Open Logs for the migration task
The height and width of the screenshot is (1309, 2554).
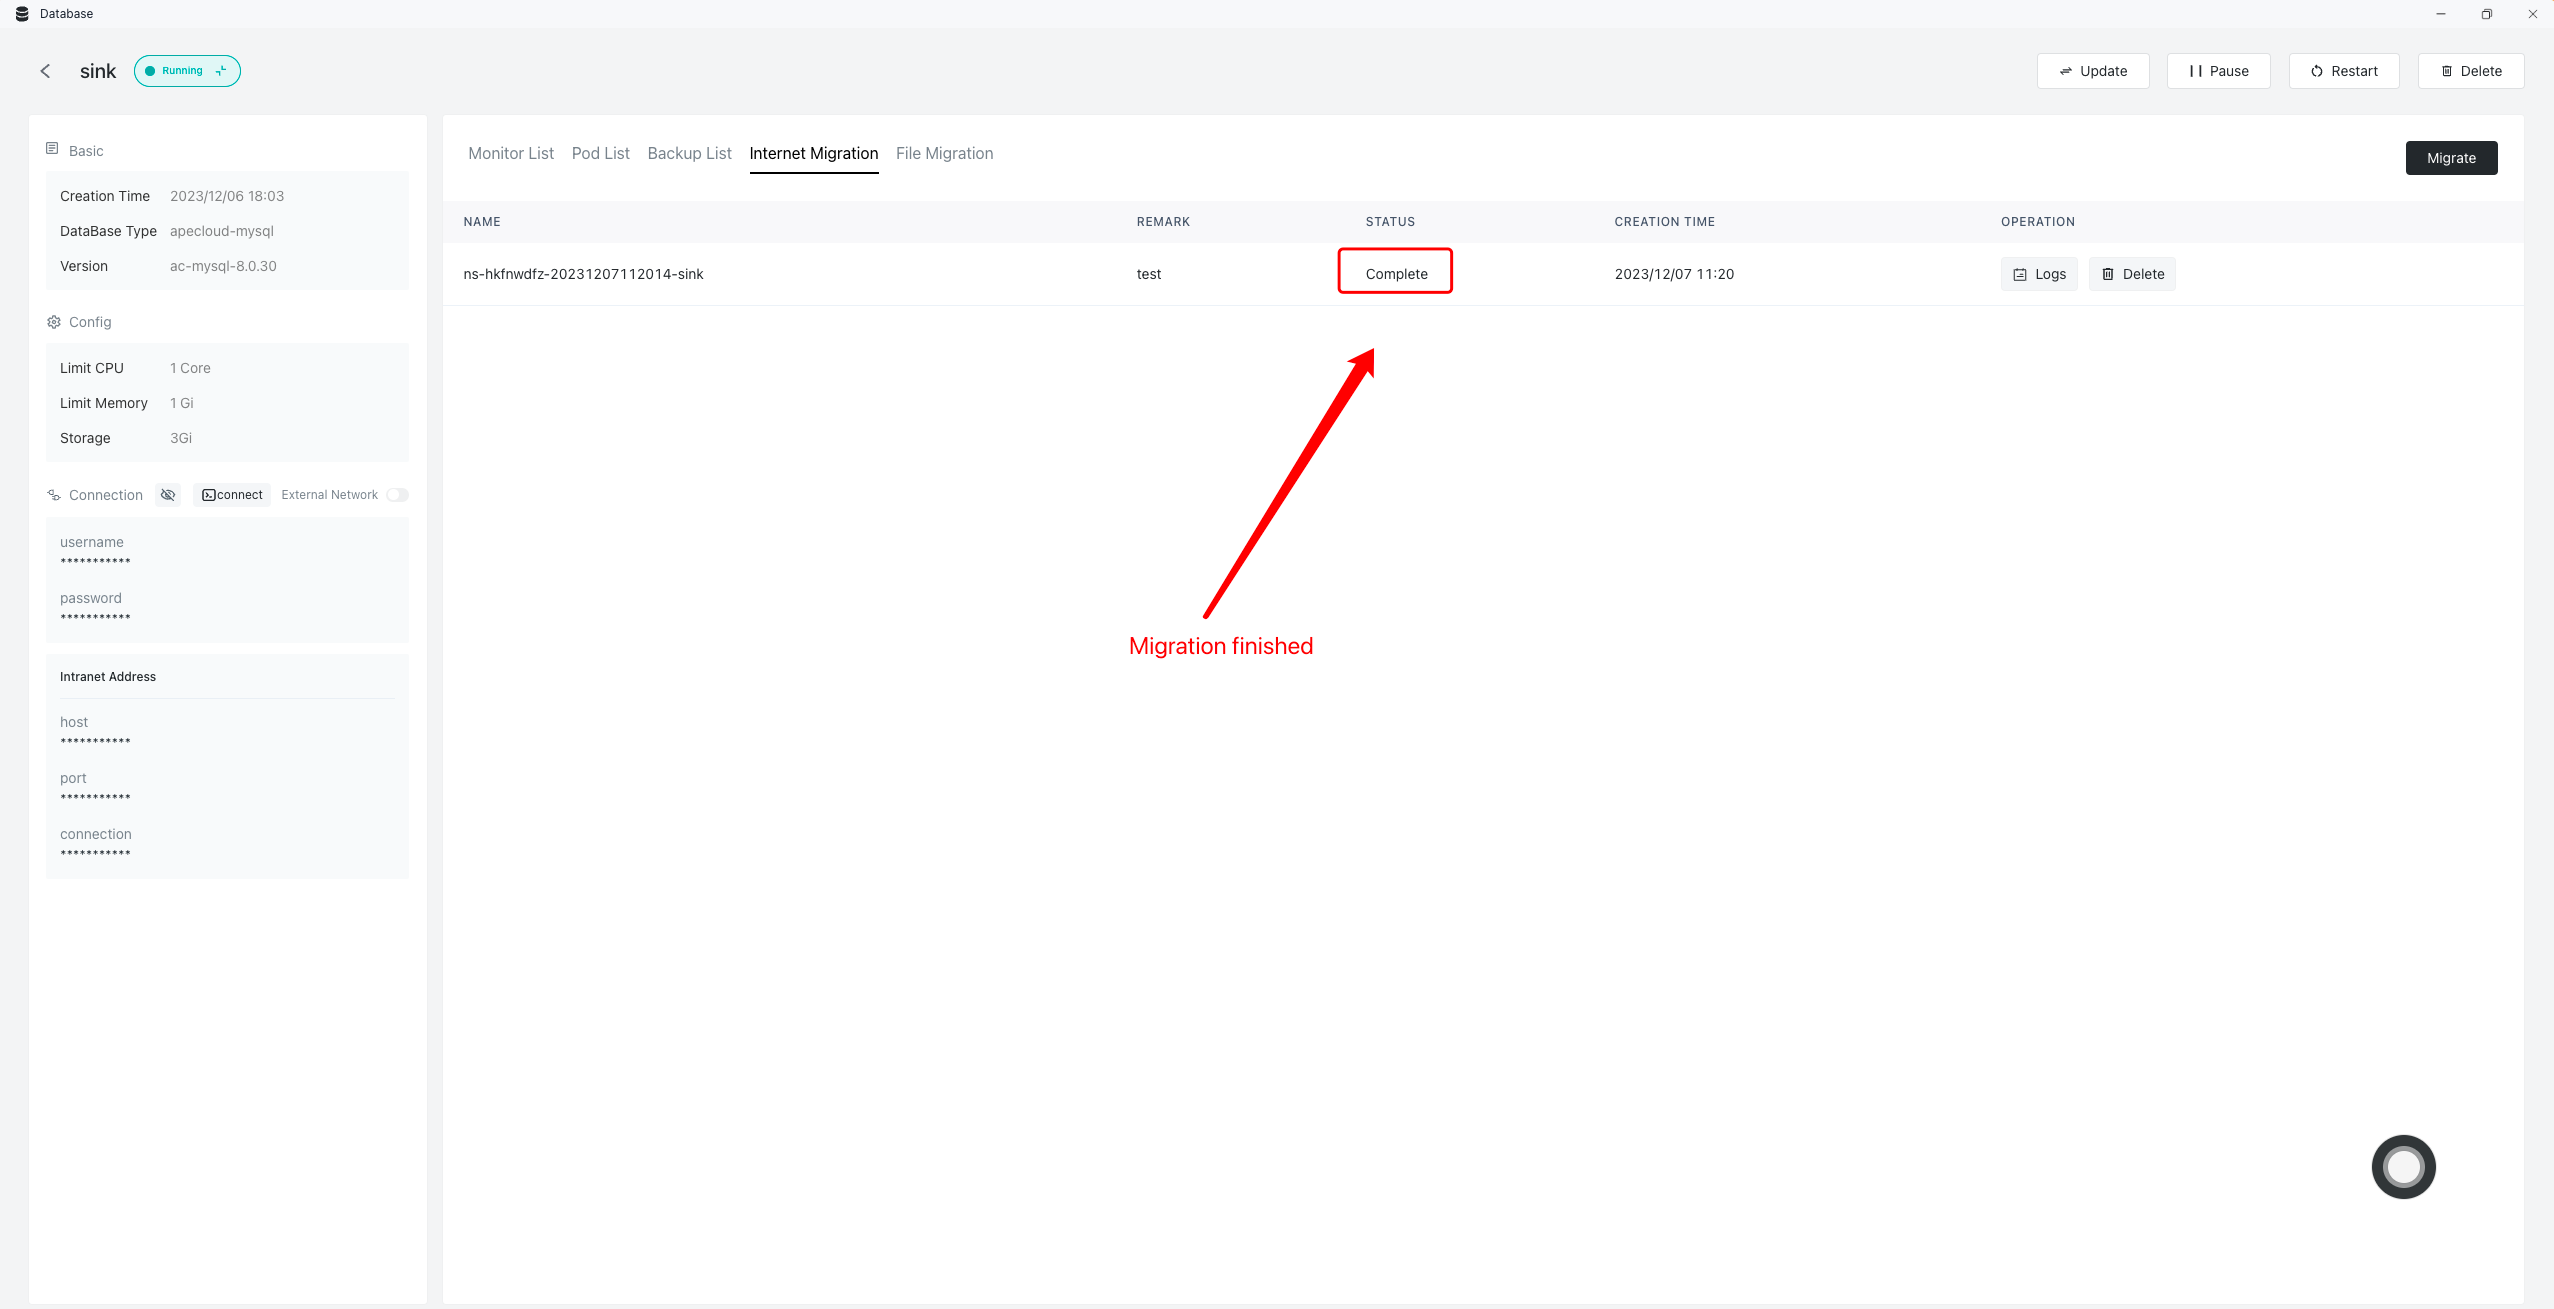(x=2039, y=274)
